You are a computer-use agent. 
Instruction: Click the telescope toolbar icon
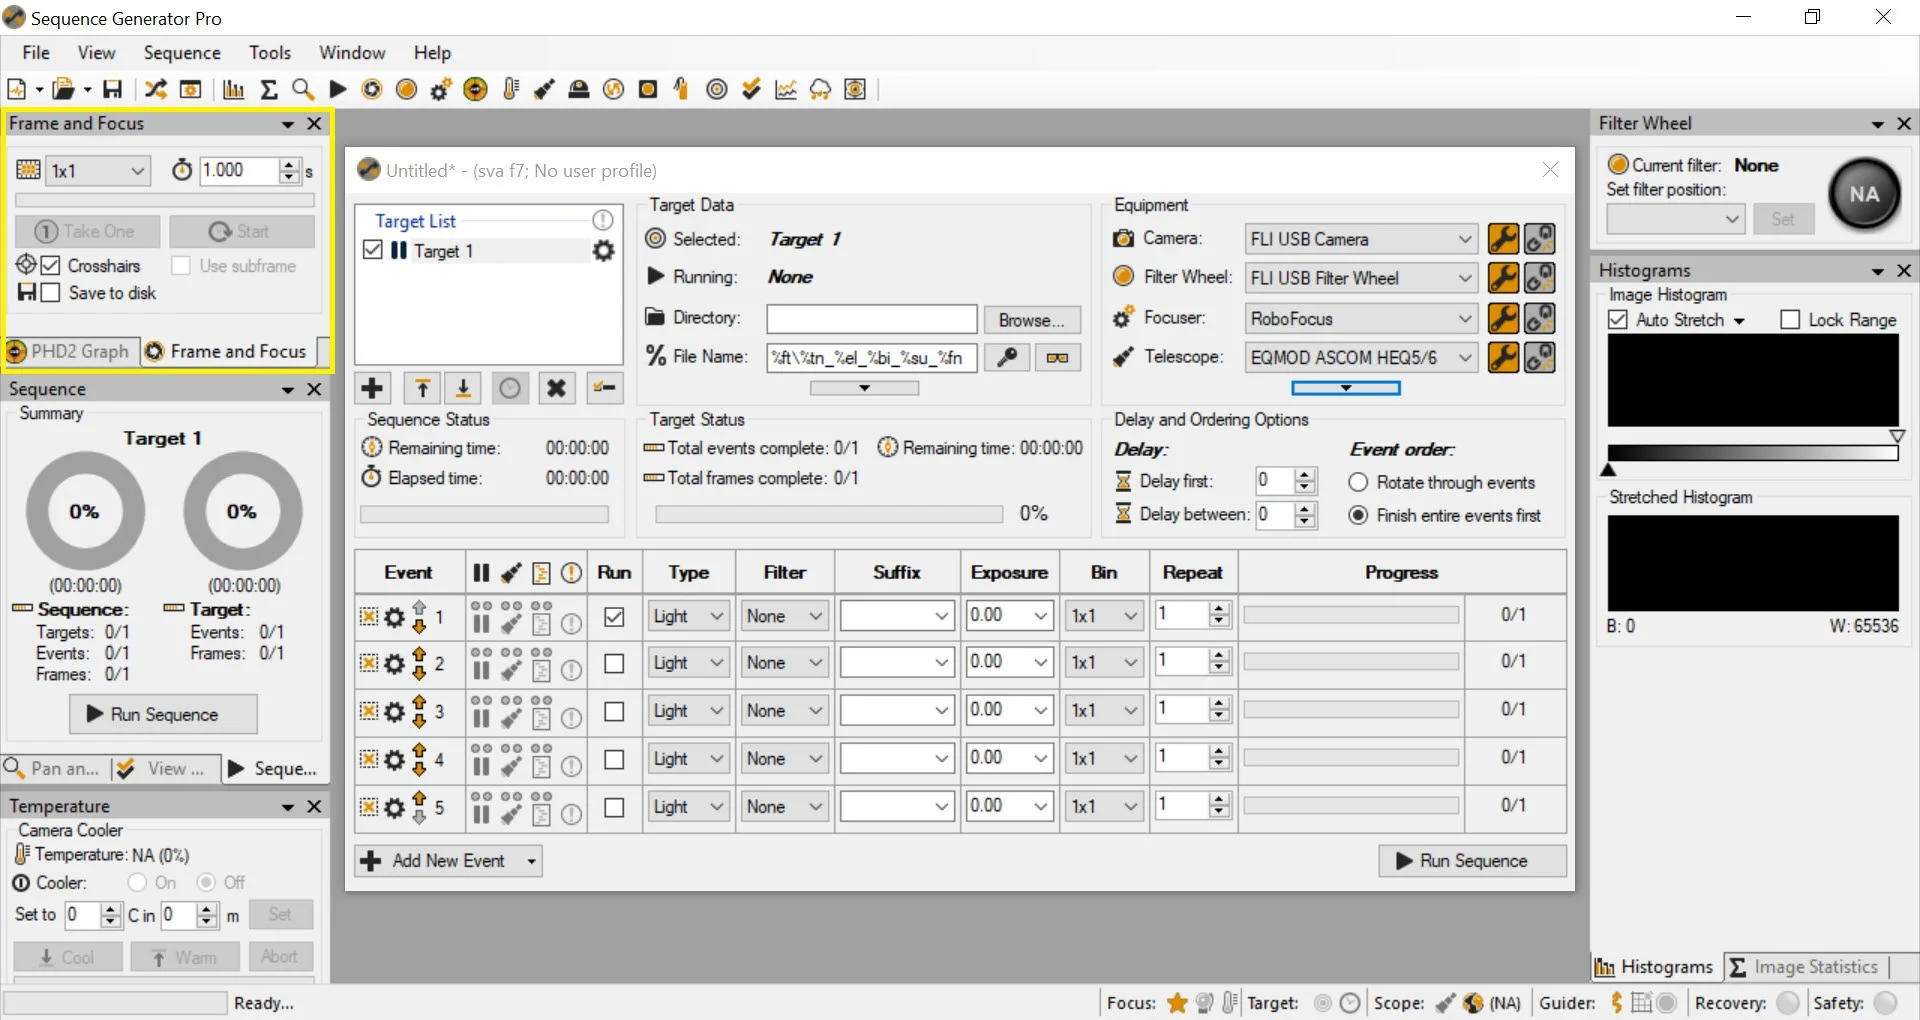point(544,89)
